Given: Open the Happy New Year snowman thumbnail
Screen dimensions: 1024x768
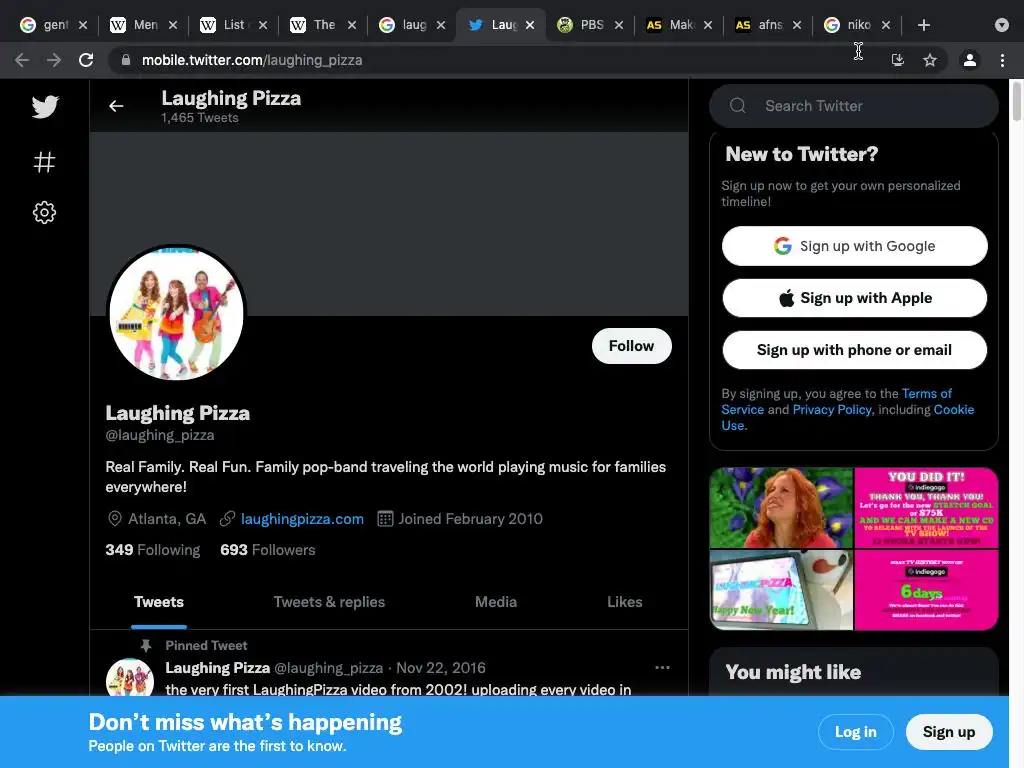Looking at the screenshot, I should coord(781,590).
